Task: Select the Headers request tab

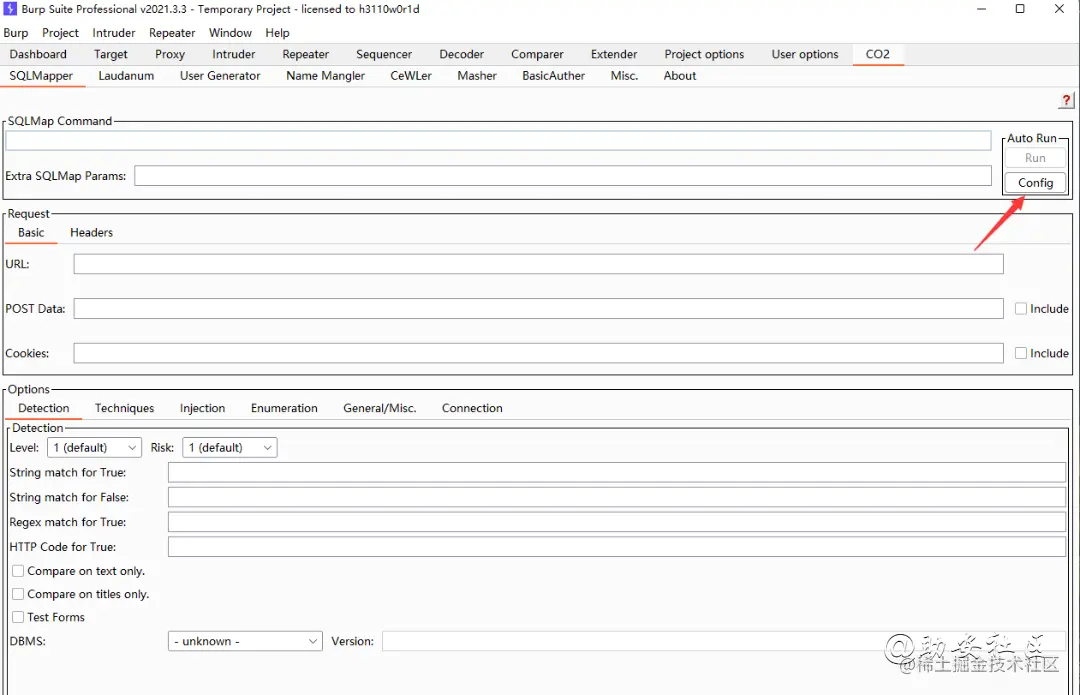Action: [92, 233]
